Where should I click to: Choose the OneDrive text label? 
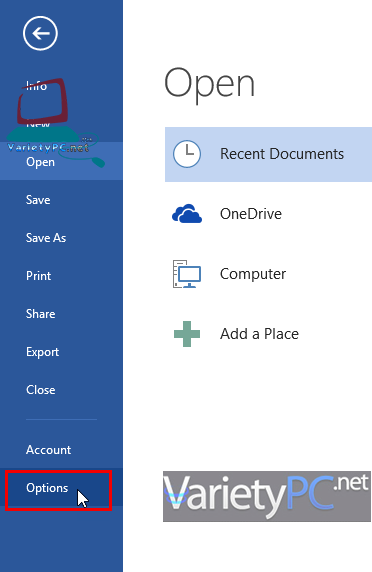point(251,214)
